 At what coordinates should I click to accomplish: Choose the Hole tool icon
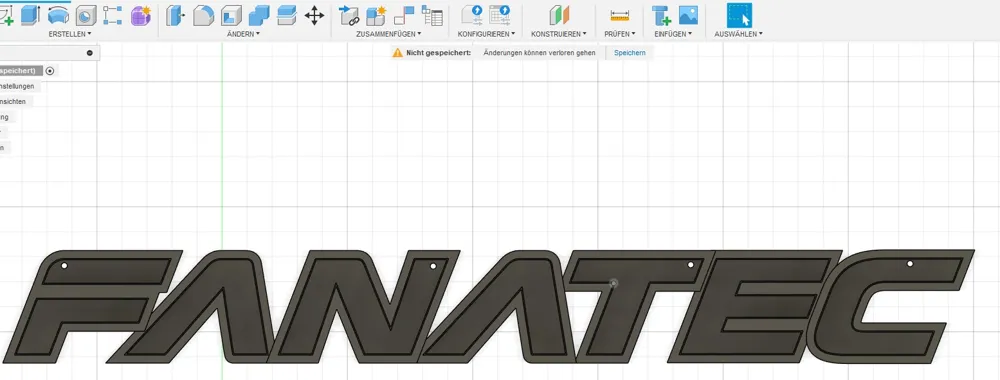[x=85, y=15]
